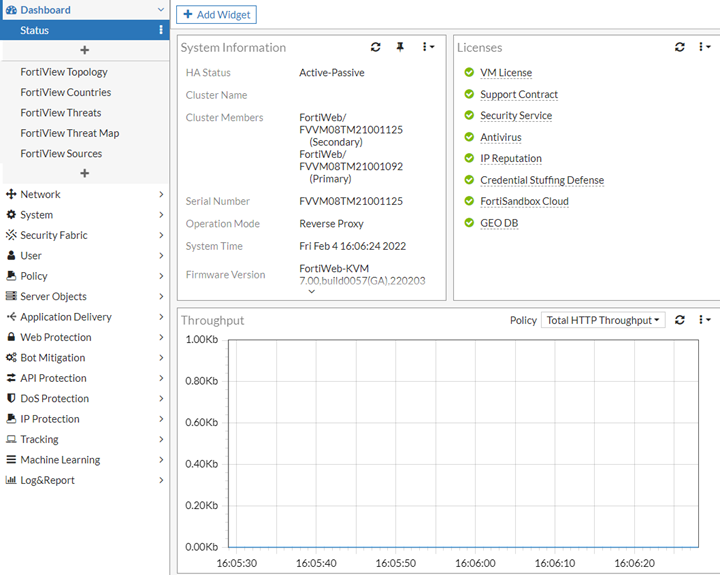Click the Throughput widget title
The height and width of the screenshot is (575, 720).
pos(213,320)
